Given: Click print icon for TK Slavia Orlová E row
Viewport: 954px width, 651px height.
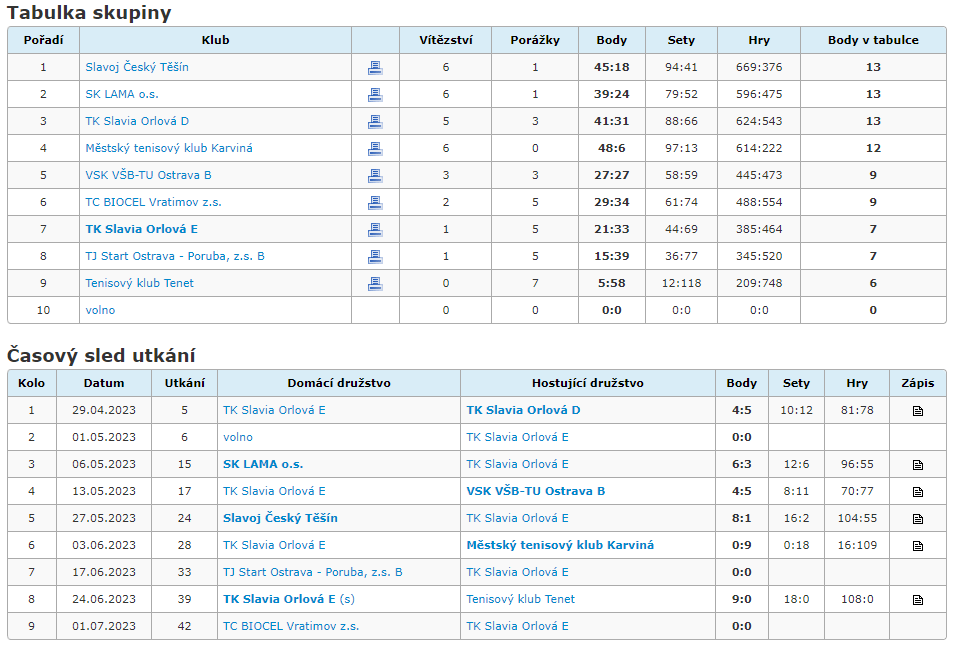Looking at the screenshot, I should pyautogui.click(x=375, y=229).
